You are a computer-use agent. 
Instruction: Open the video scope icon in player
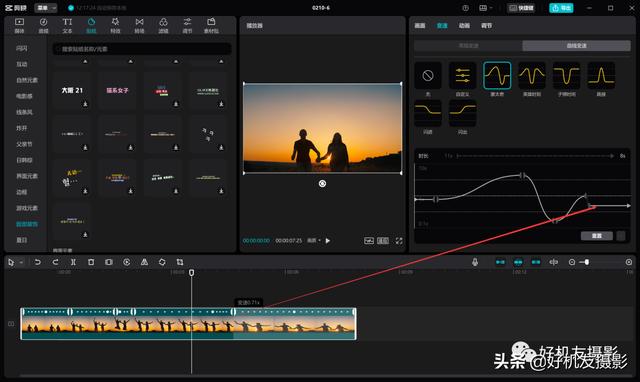369,241
